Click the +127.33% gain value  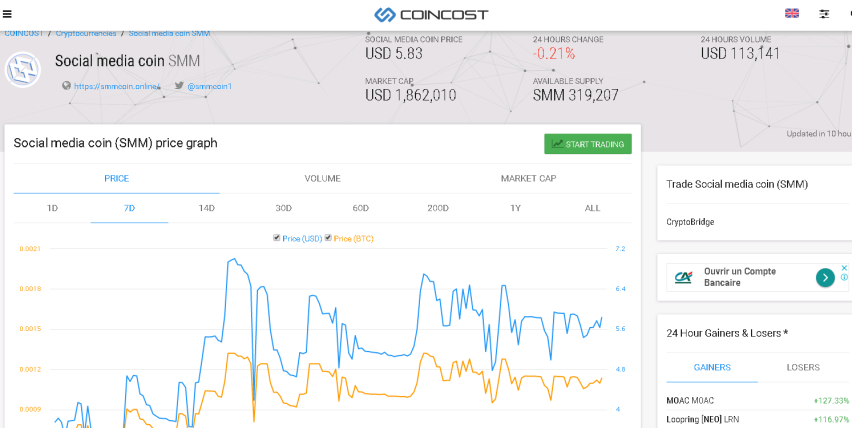pos(831,401)
